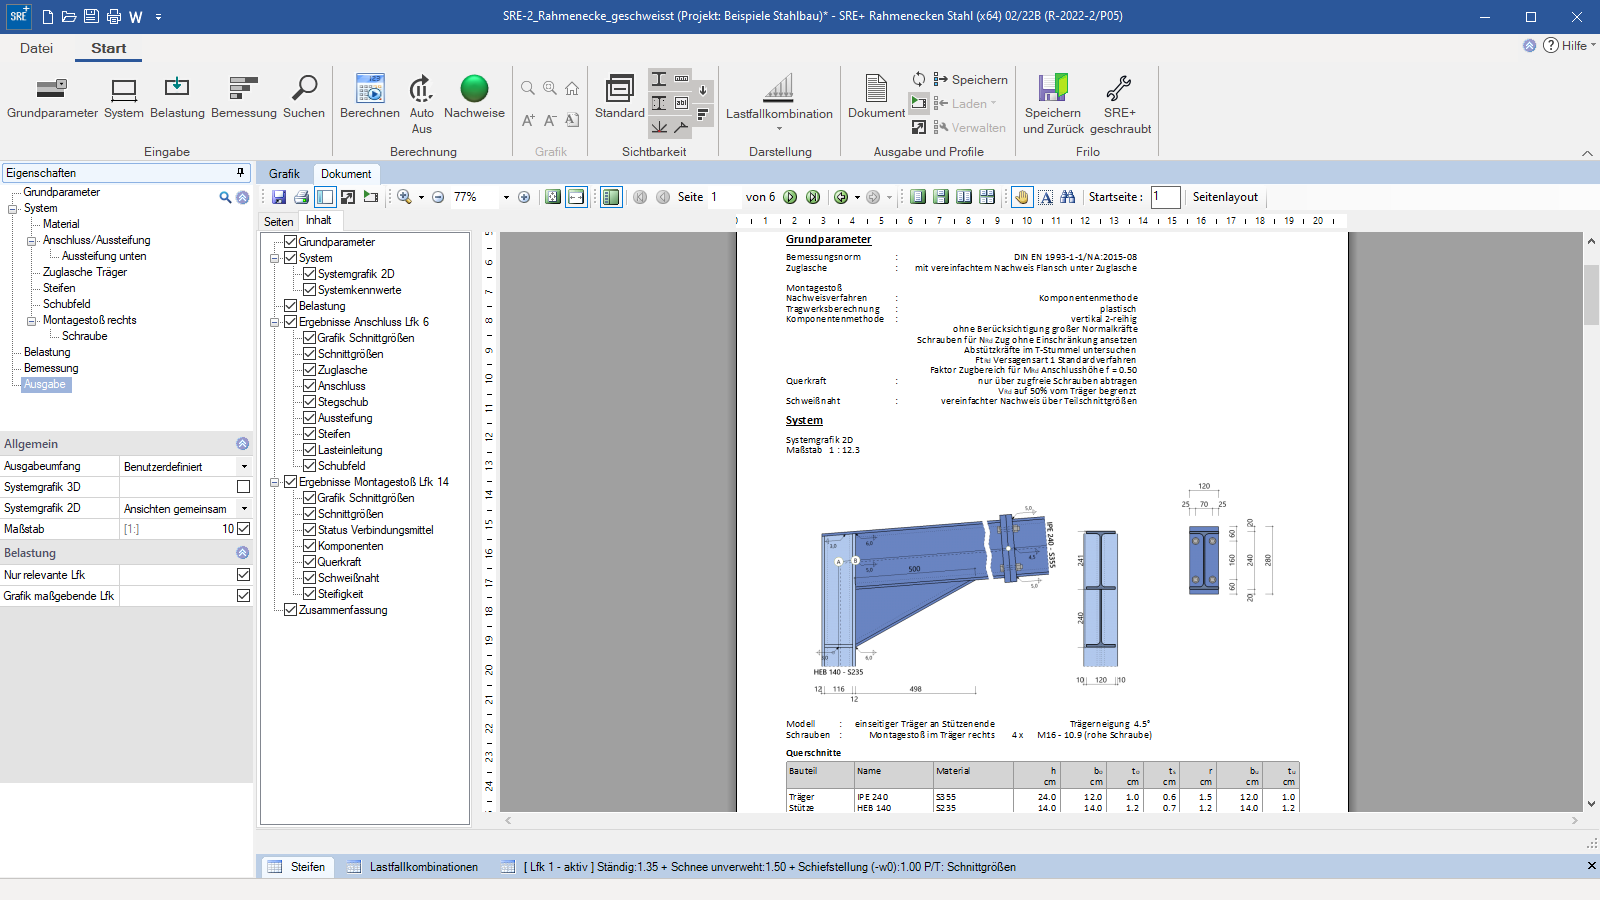This screenshot has width=1600, height=900.
Task: Open the Dokument output icon in the ribbon
Action: point(876,97)
